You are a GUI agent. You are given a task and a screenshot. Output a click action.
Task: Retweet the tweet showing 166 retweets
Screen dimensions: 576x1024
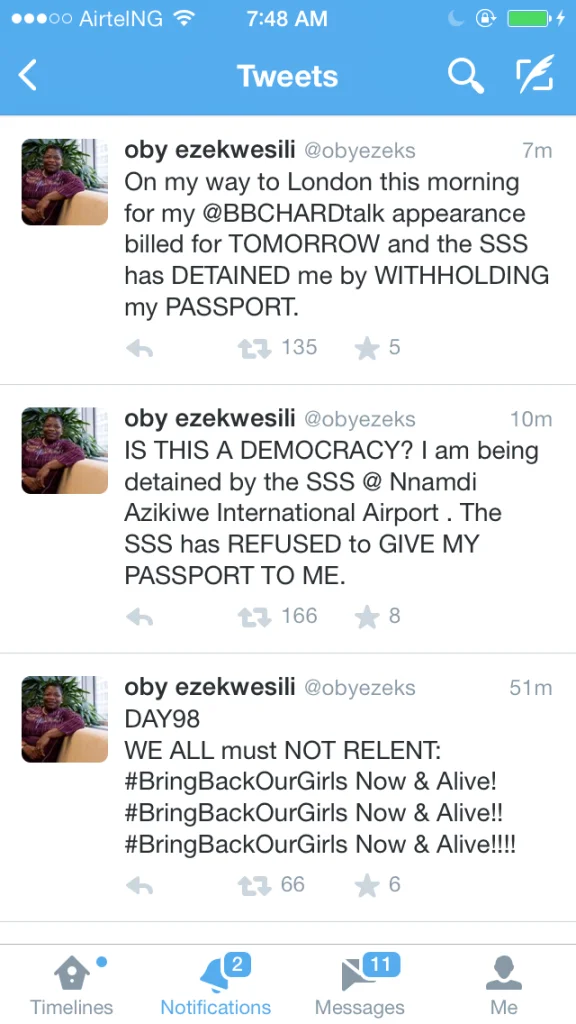coord(254,617)
